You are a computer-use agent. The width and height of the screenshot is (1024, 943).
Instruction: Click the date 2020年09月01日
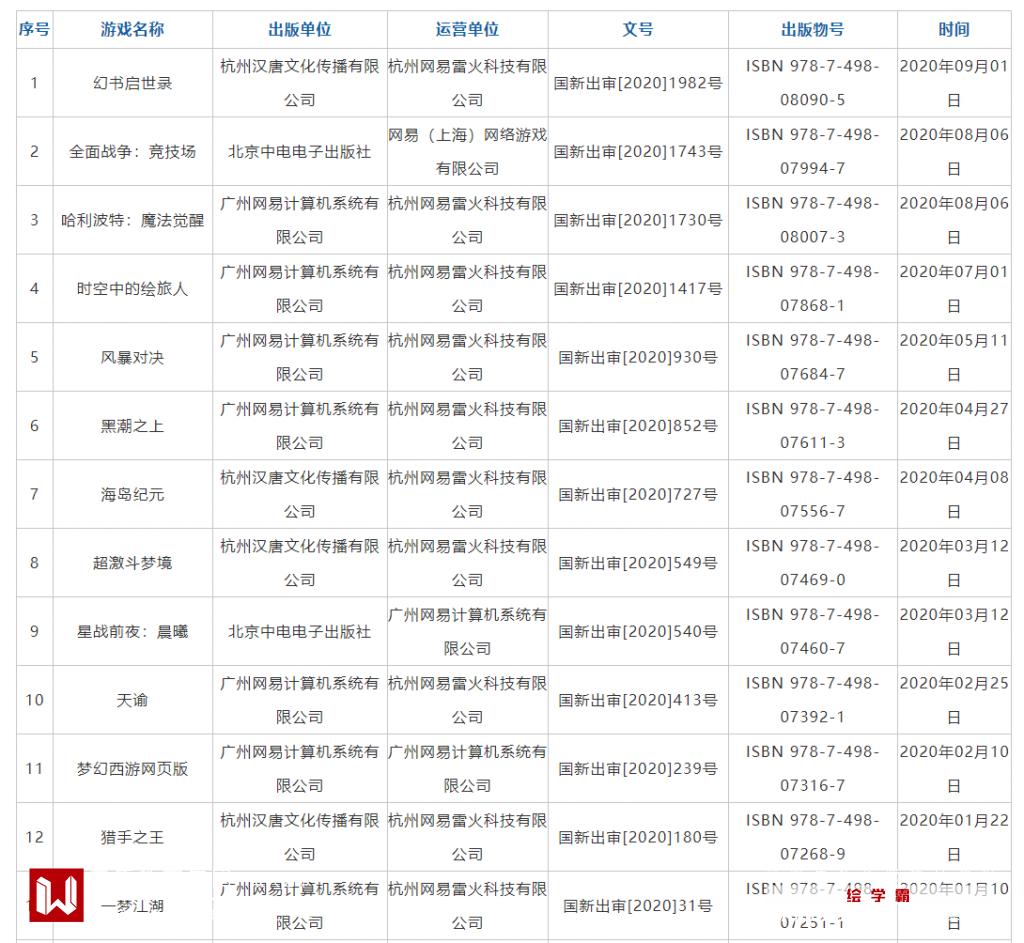tap(953, 83)
